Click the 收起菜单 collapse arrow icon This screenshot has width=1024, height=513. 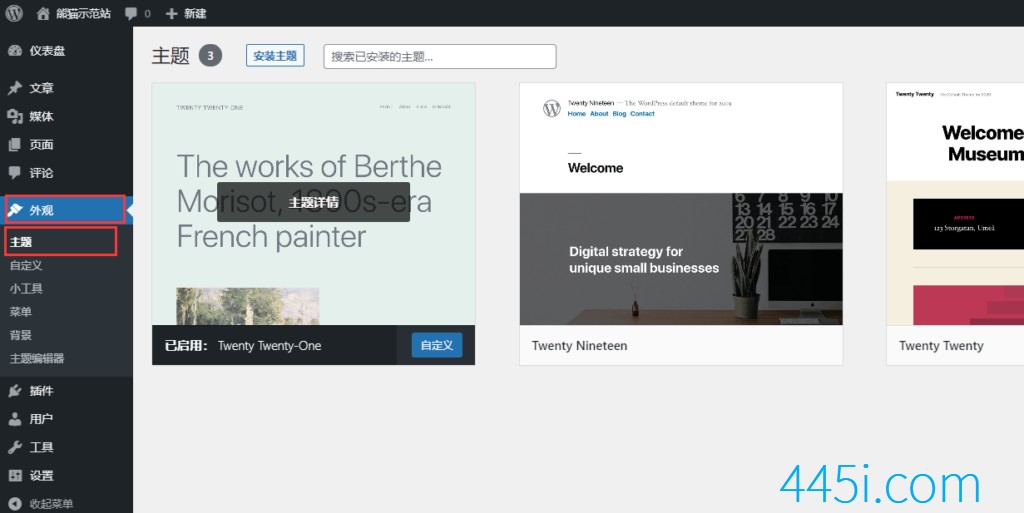15,504
